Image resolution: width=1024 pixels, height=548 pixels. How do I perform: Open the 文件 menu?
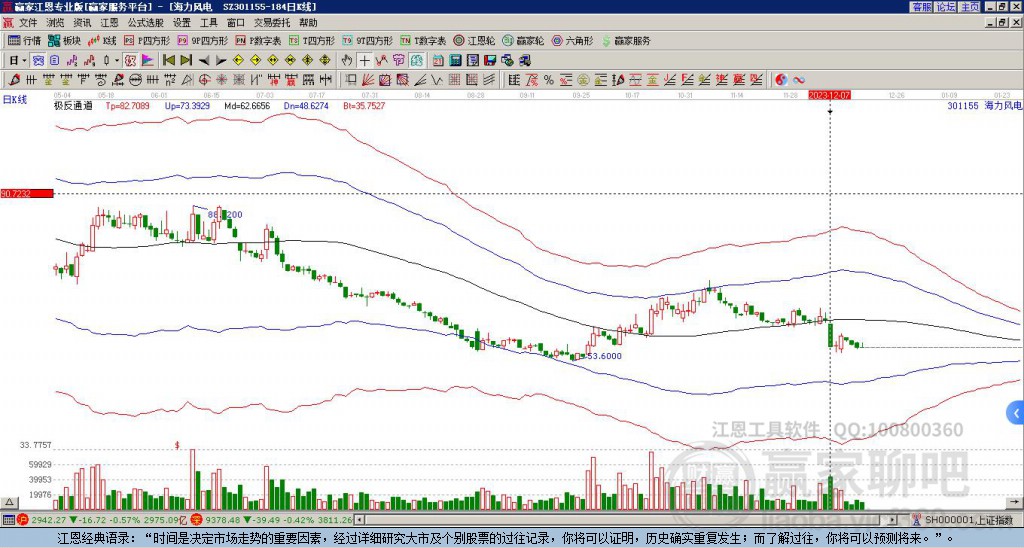[x=28, y=23]
